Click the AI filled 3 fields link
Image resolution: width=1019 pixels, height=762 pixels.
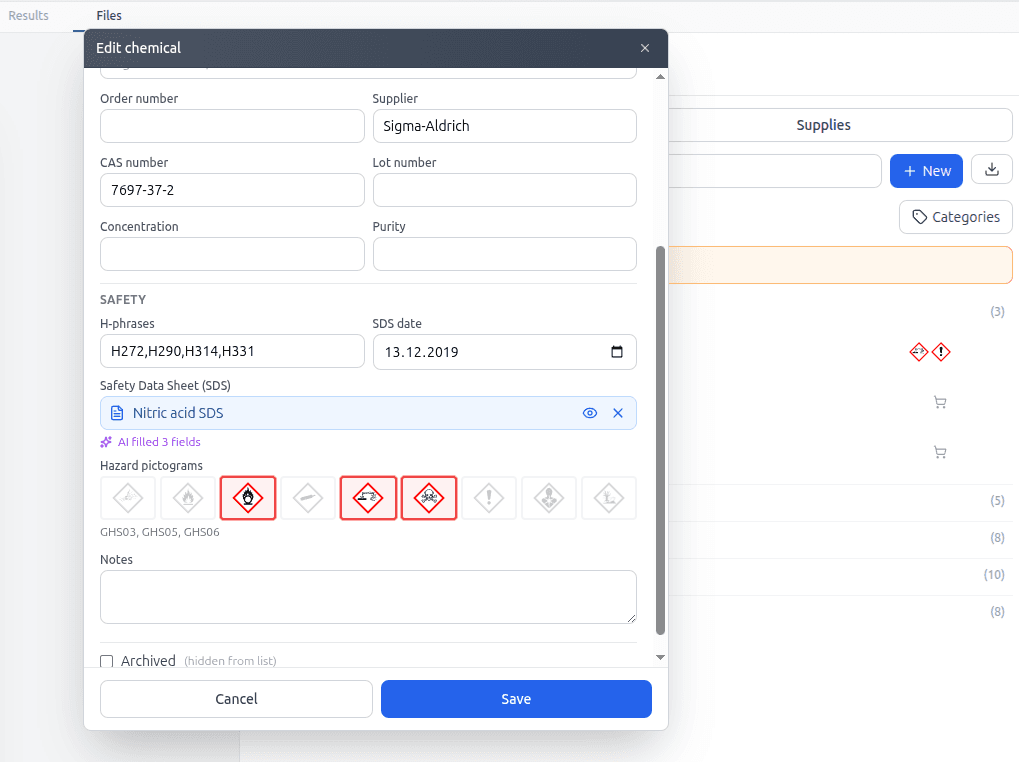coord(159,442)
